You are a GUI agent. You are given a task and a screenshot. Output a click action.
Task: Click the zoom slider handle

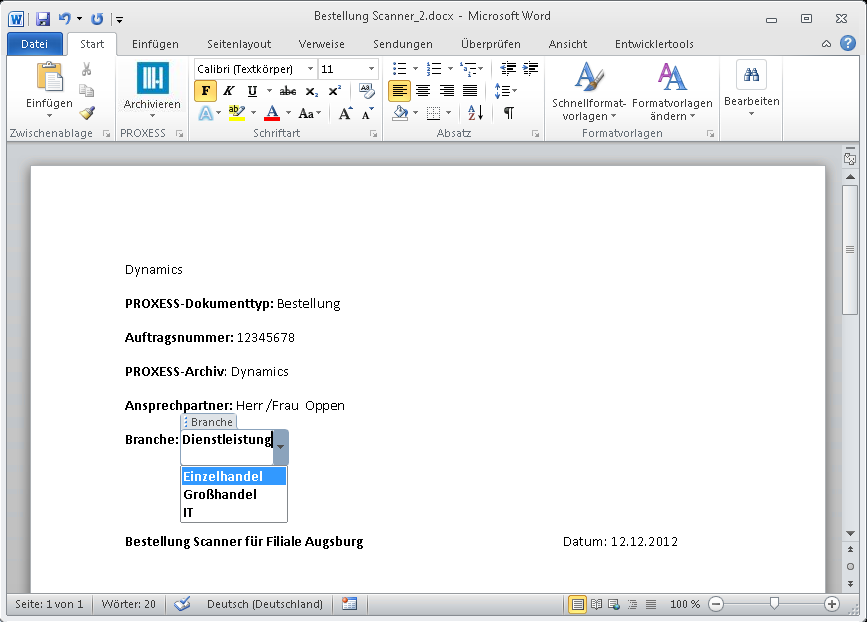pyautogui.click(x=774, y=604)
